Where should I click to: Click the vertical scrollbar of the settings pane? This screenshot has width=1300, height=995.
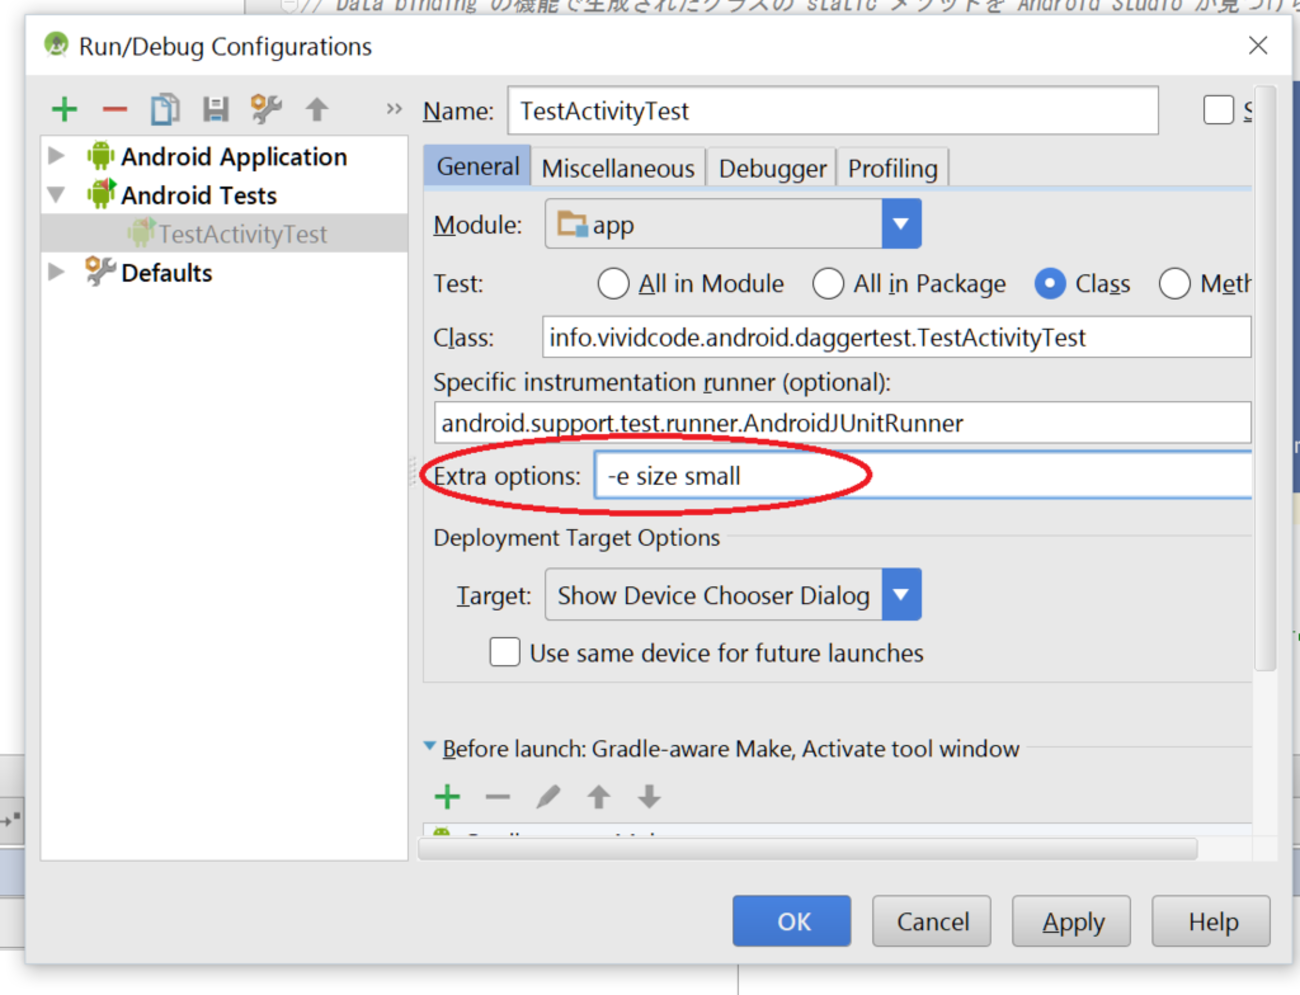[x=1265, y=380]
